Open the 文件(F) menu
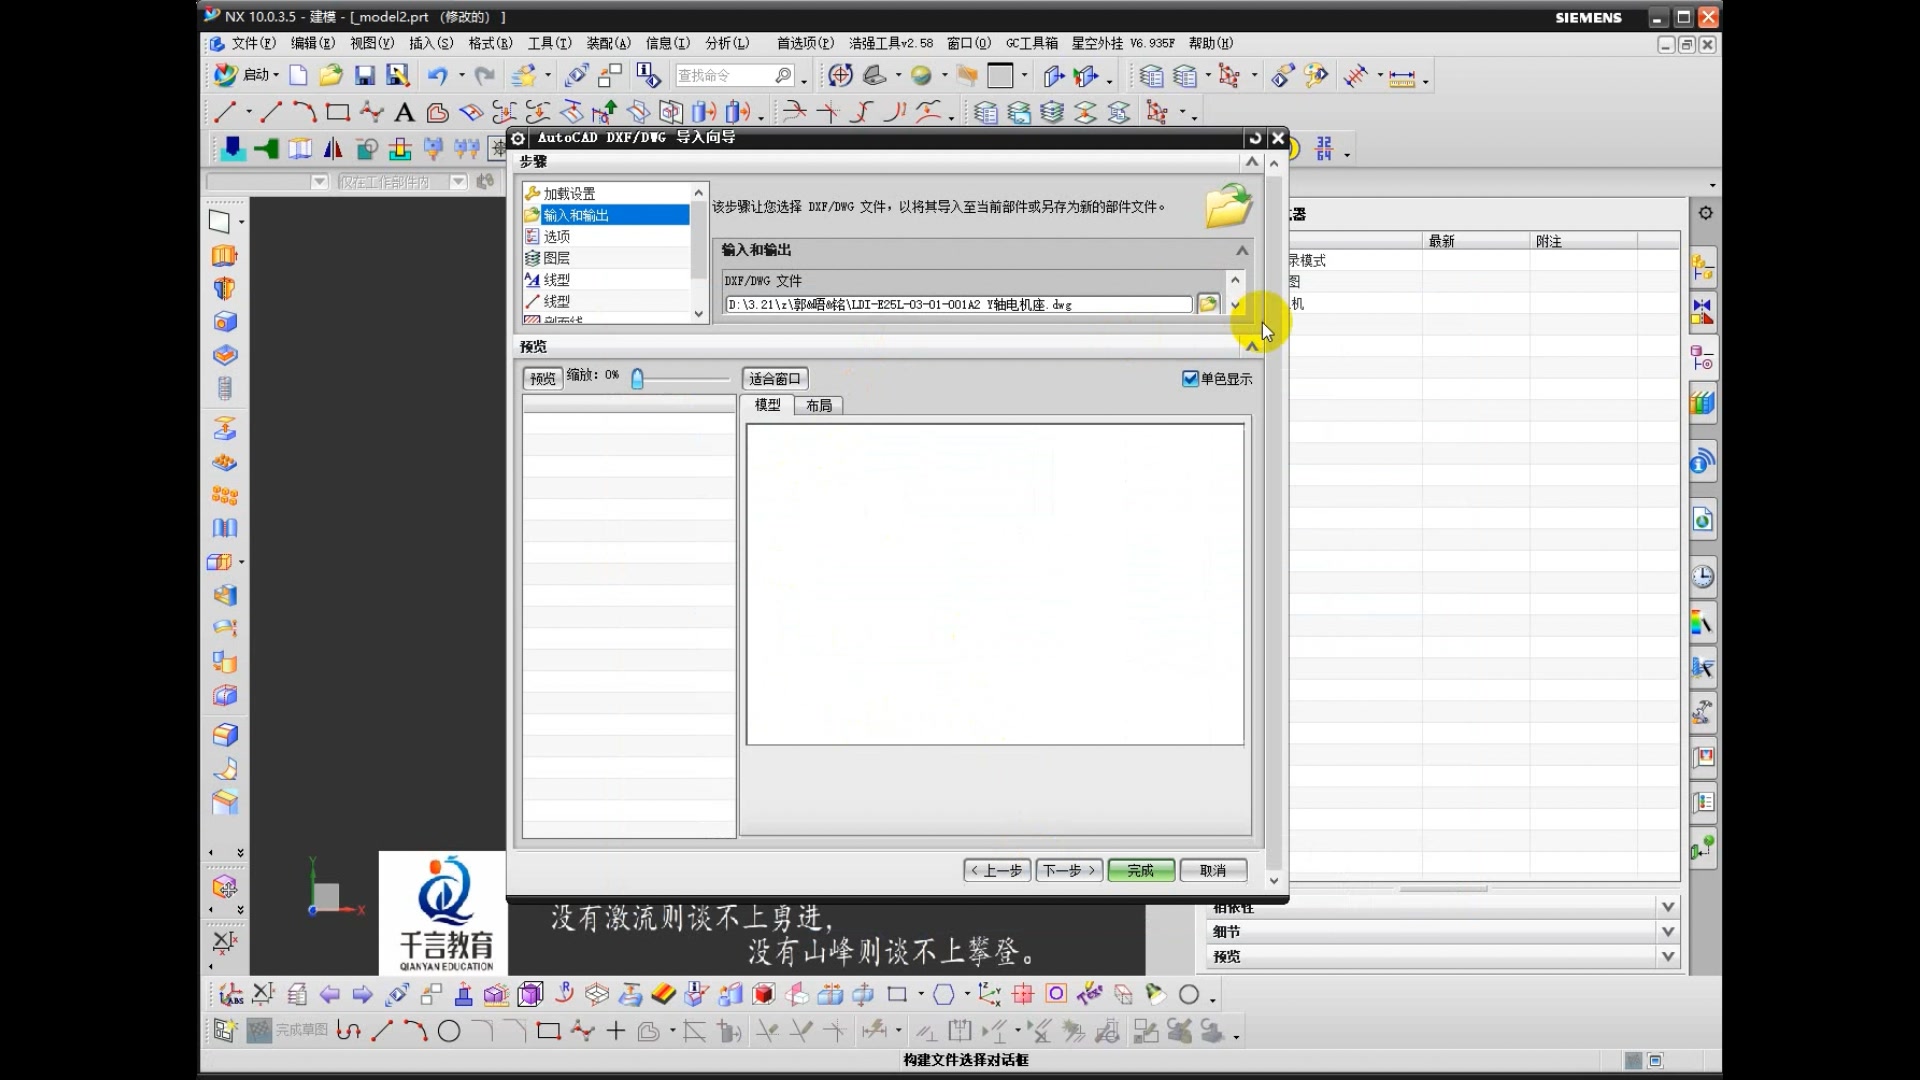Viewport: 1920px width, 1080px height. click(252, 43)
